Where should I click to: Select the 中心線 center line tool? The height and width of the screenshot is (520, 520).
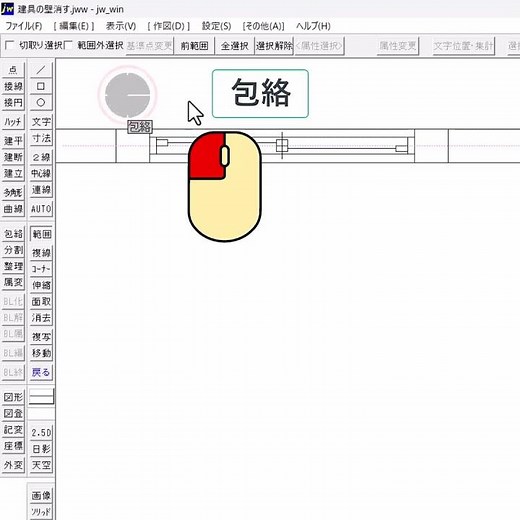(41, 174)
